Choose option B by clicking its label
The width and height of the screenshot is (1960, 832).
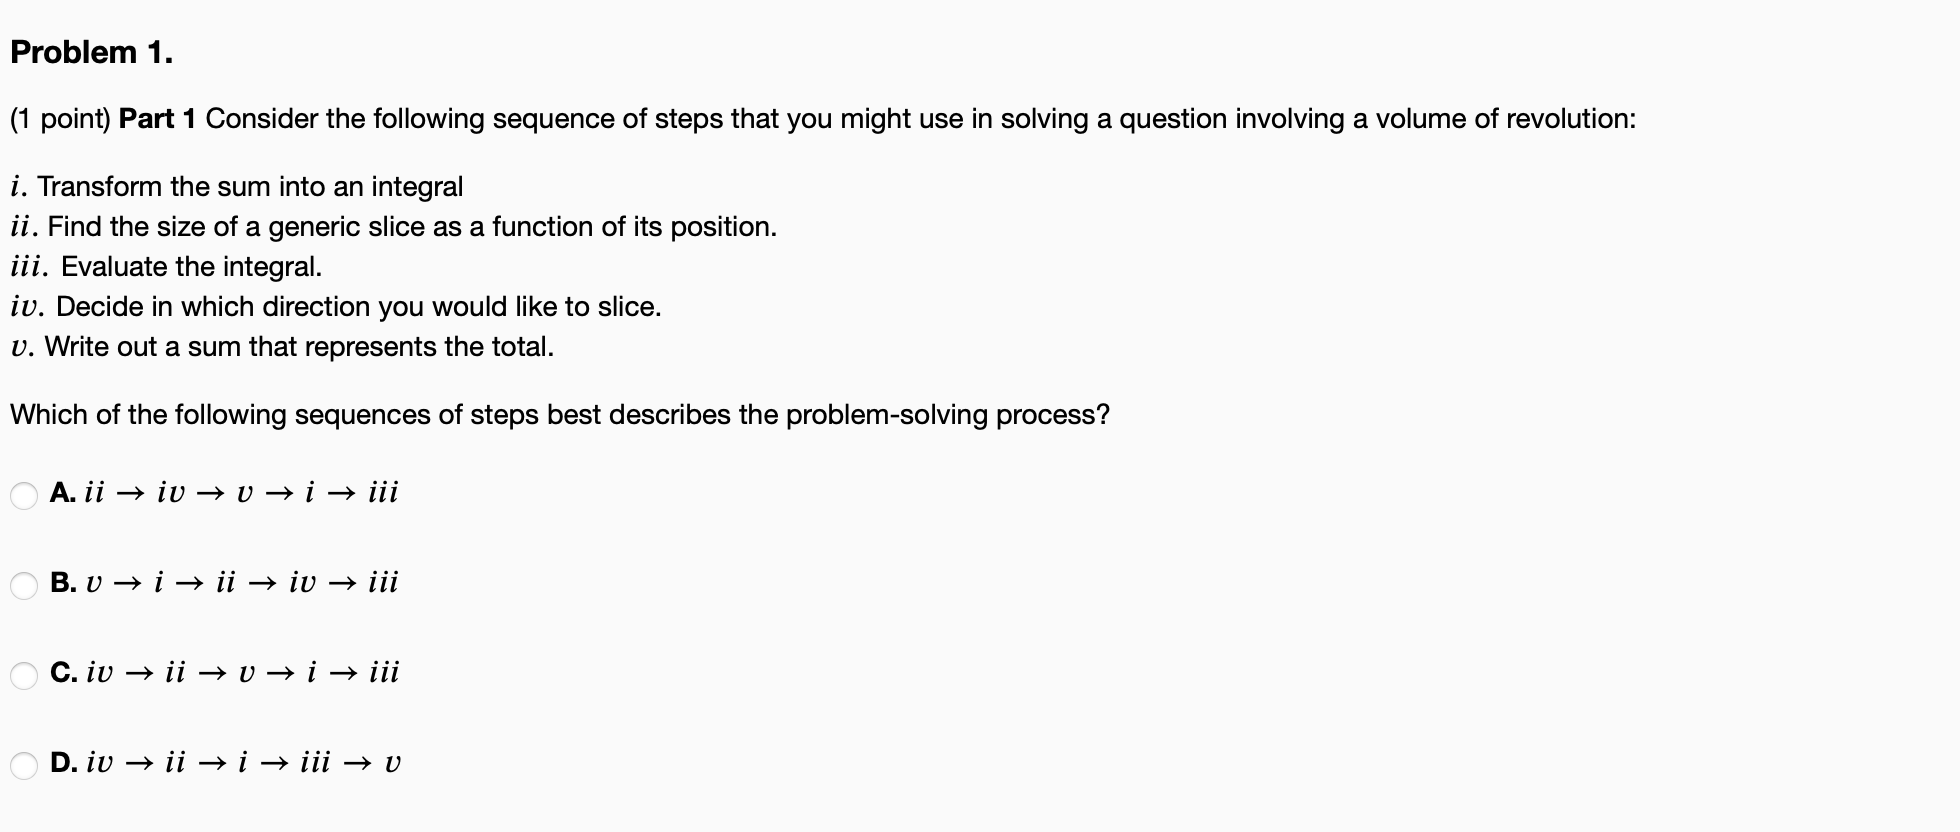[x=240, y=583]
